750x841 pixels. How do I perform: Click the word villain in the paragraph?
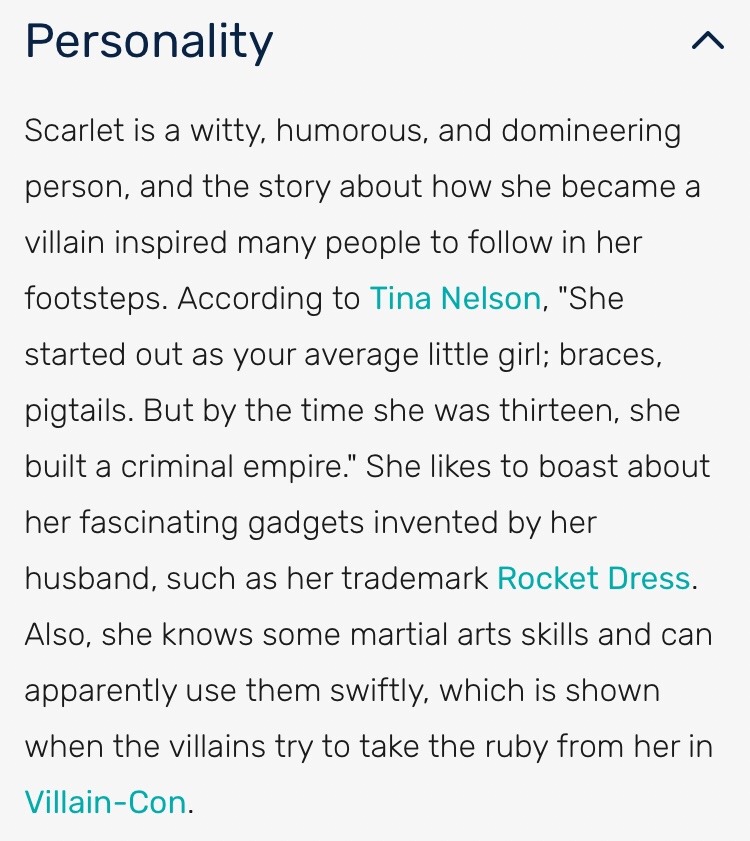tap(64, 242)
